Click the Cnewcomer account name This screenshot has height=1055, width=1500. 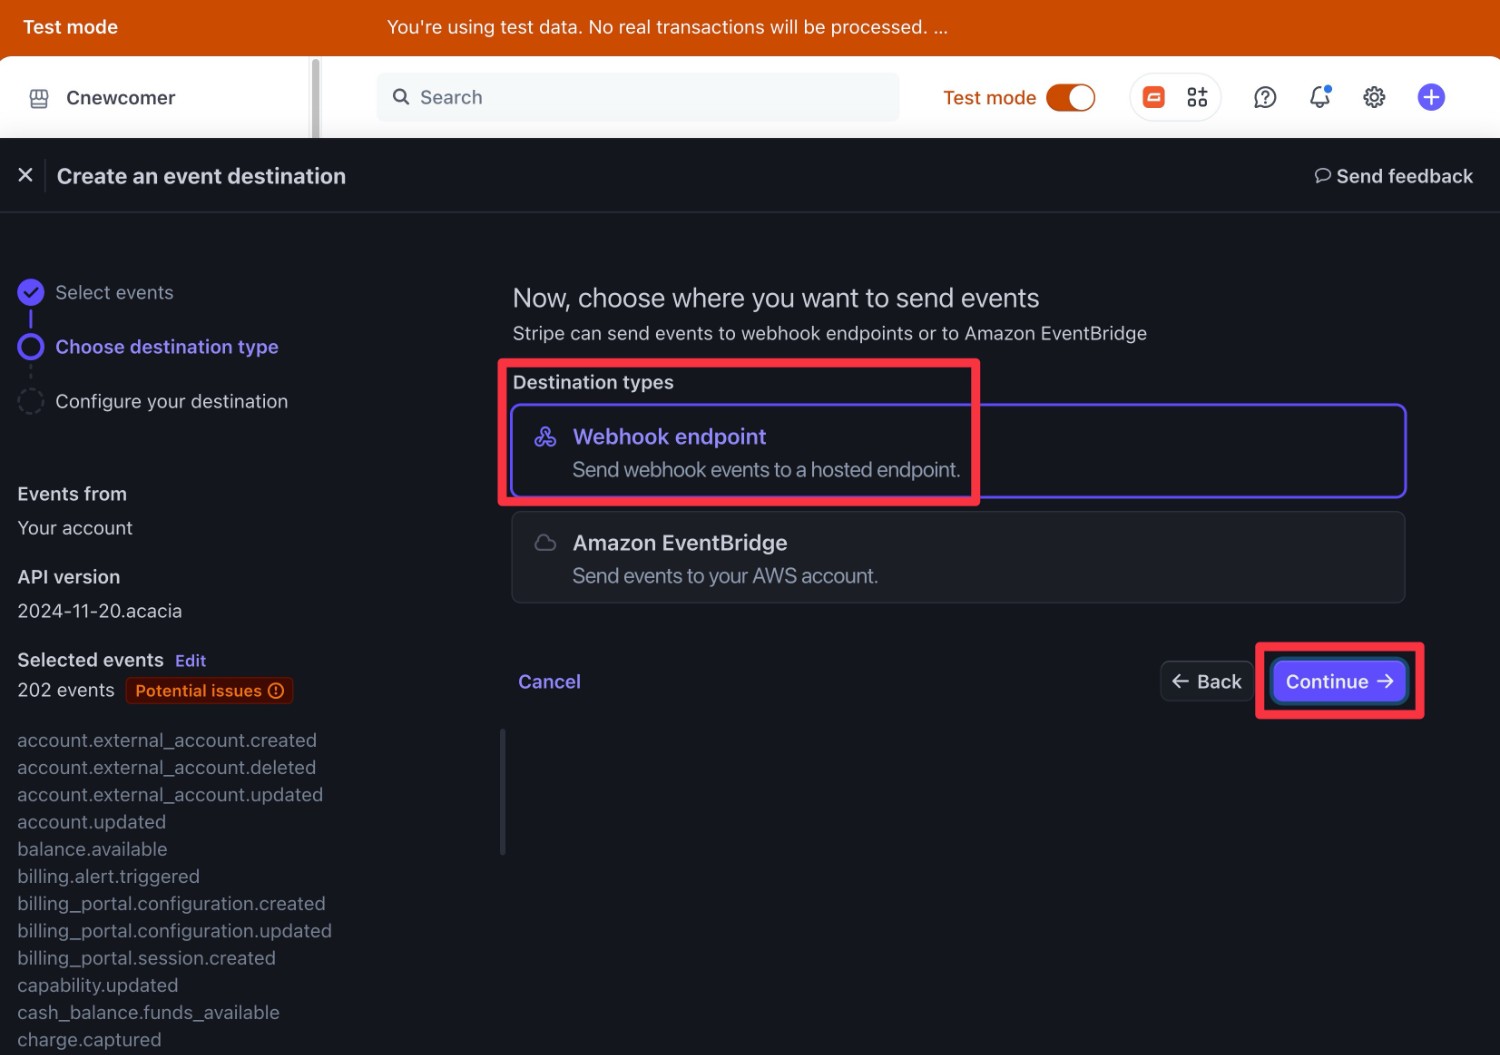point(121,98)
